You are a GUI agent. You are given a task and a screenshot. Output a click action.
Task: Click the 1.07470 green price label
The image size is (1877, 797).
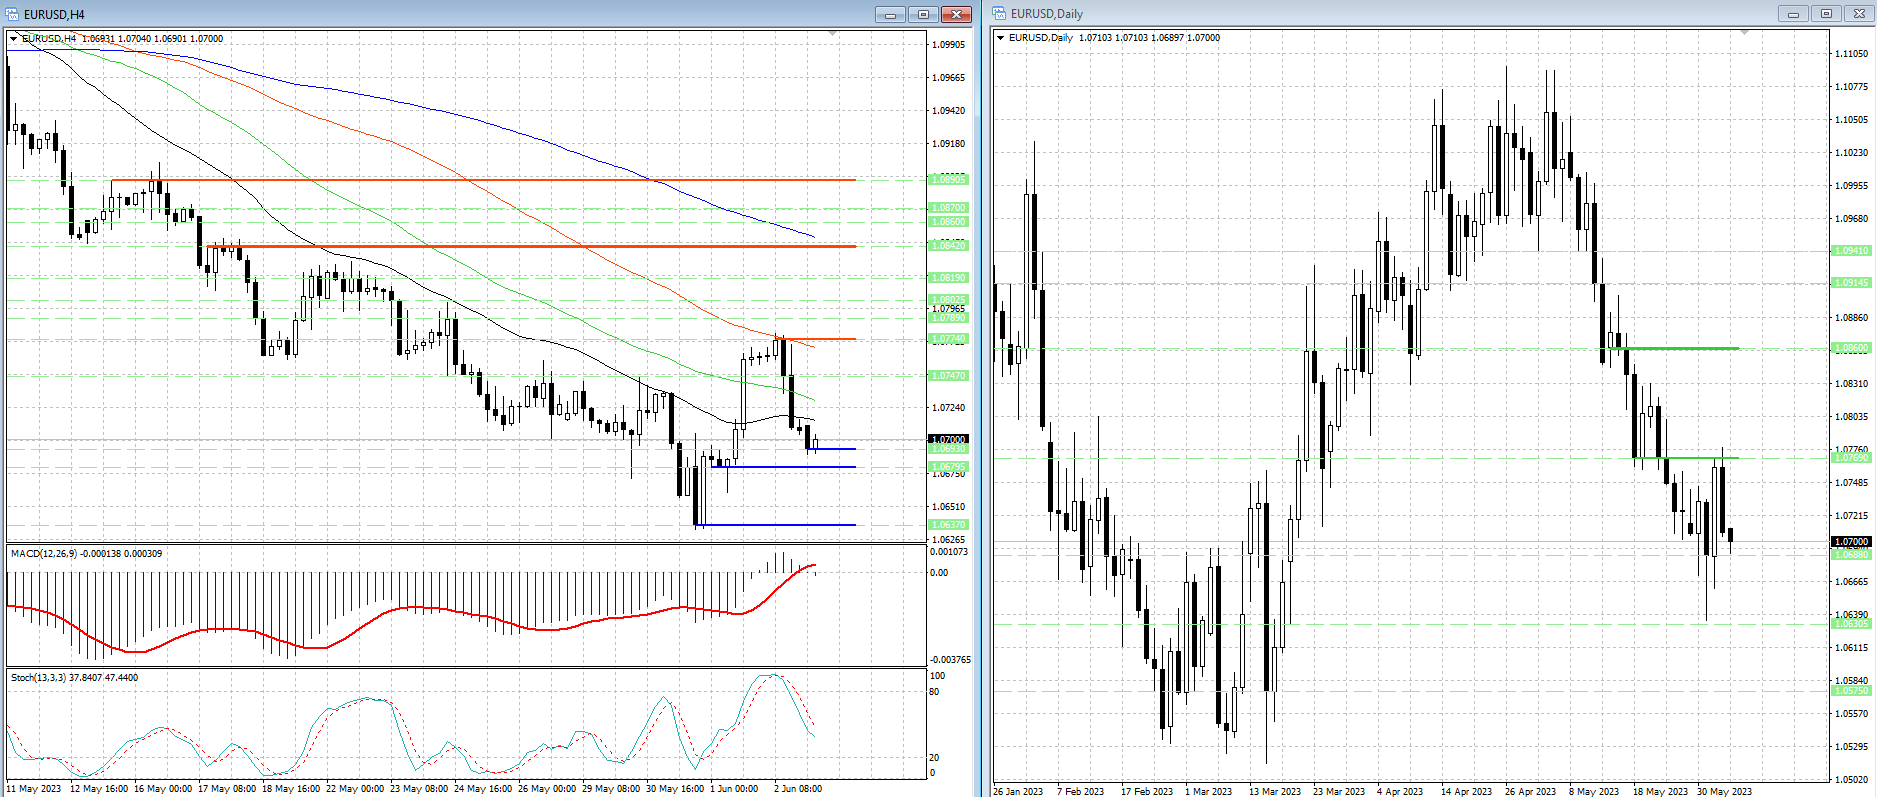949,376
